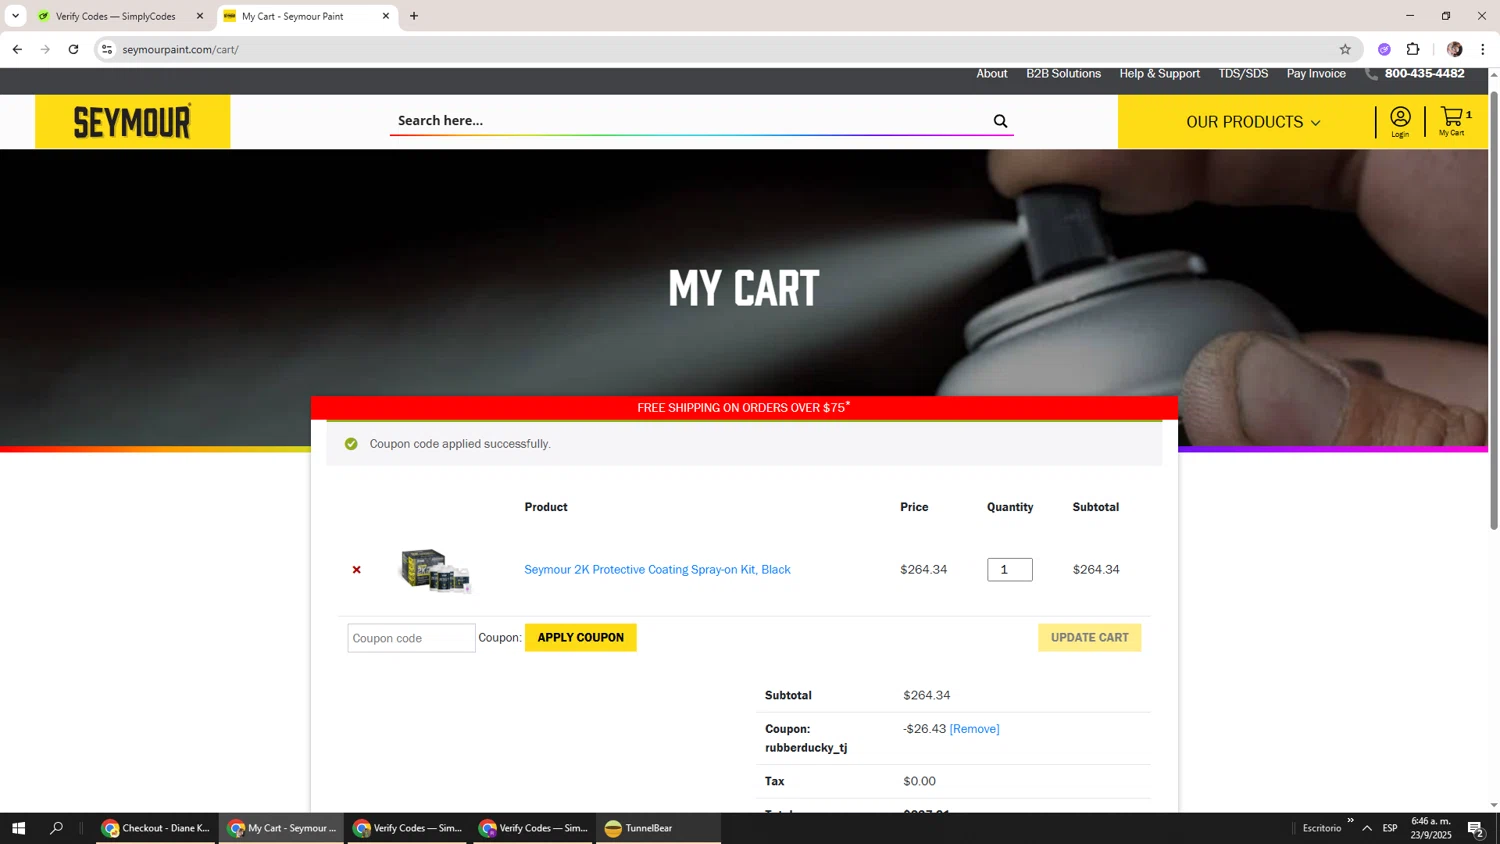1500x844 pixels.
Task: Open the tab search dropdown
Action: click(15, 16)
